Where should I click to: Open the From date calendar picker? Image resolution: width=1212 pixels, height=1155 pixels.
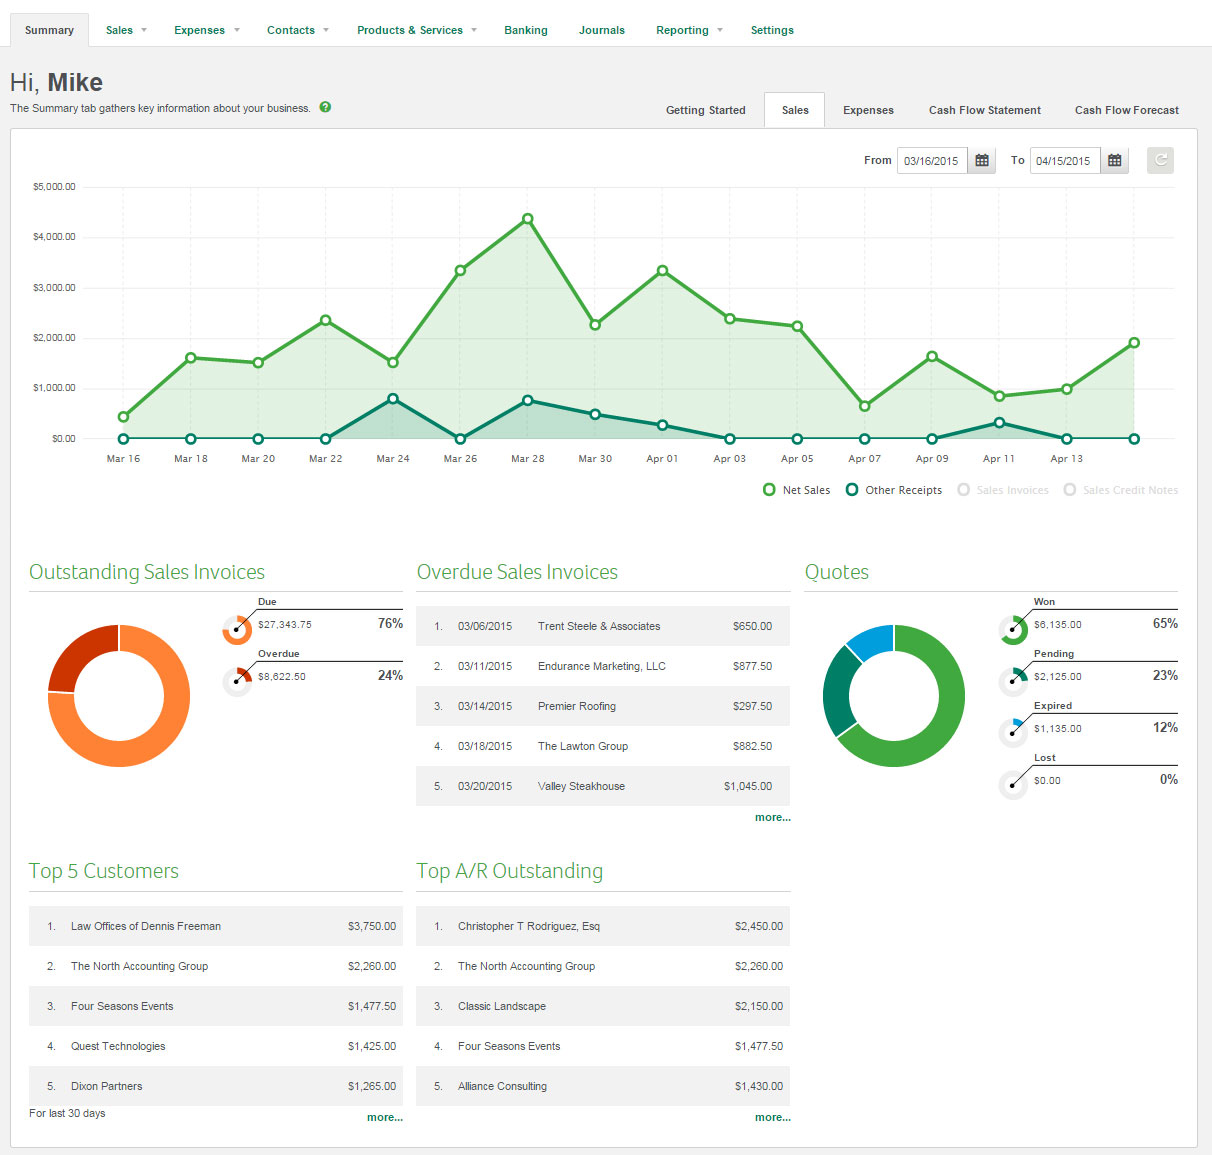point(981,160)
